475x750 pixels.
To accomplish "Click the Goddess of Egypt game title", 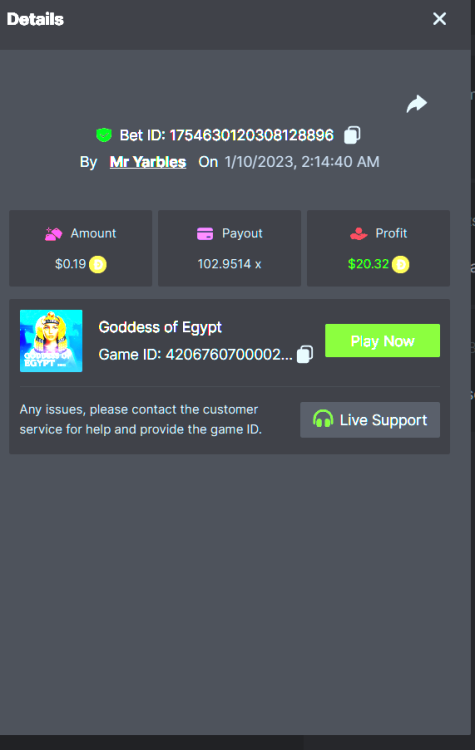I will 160,327.
